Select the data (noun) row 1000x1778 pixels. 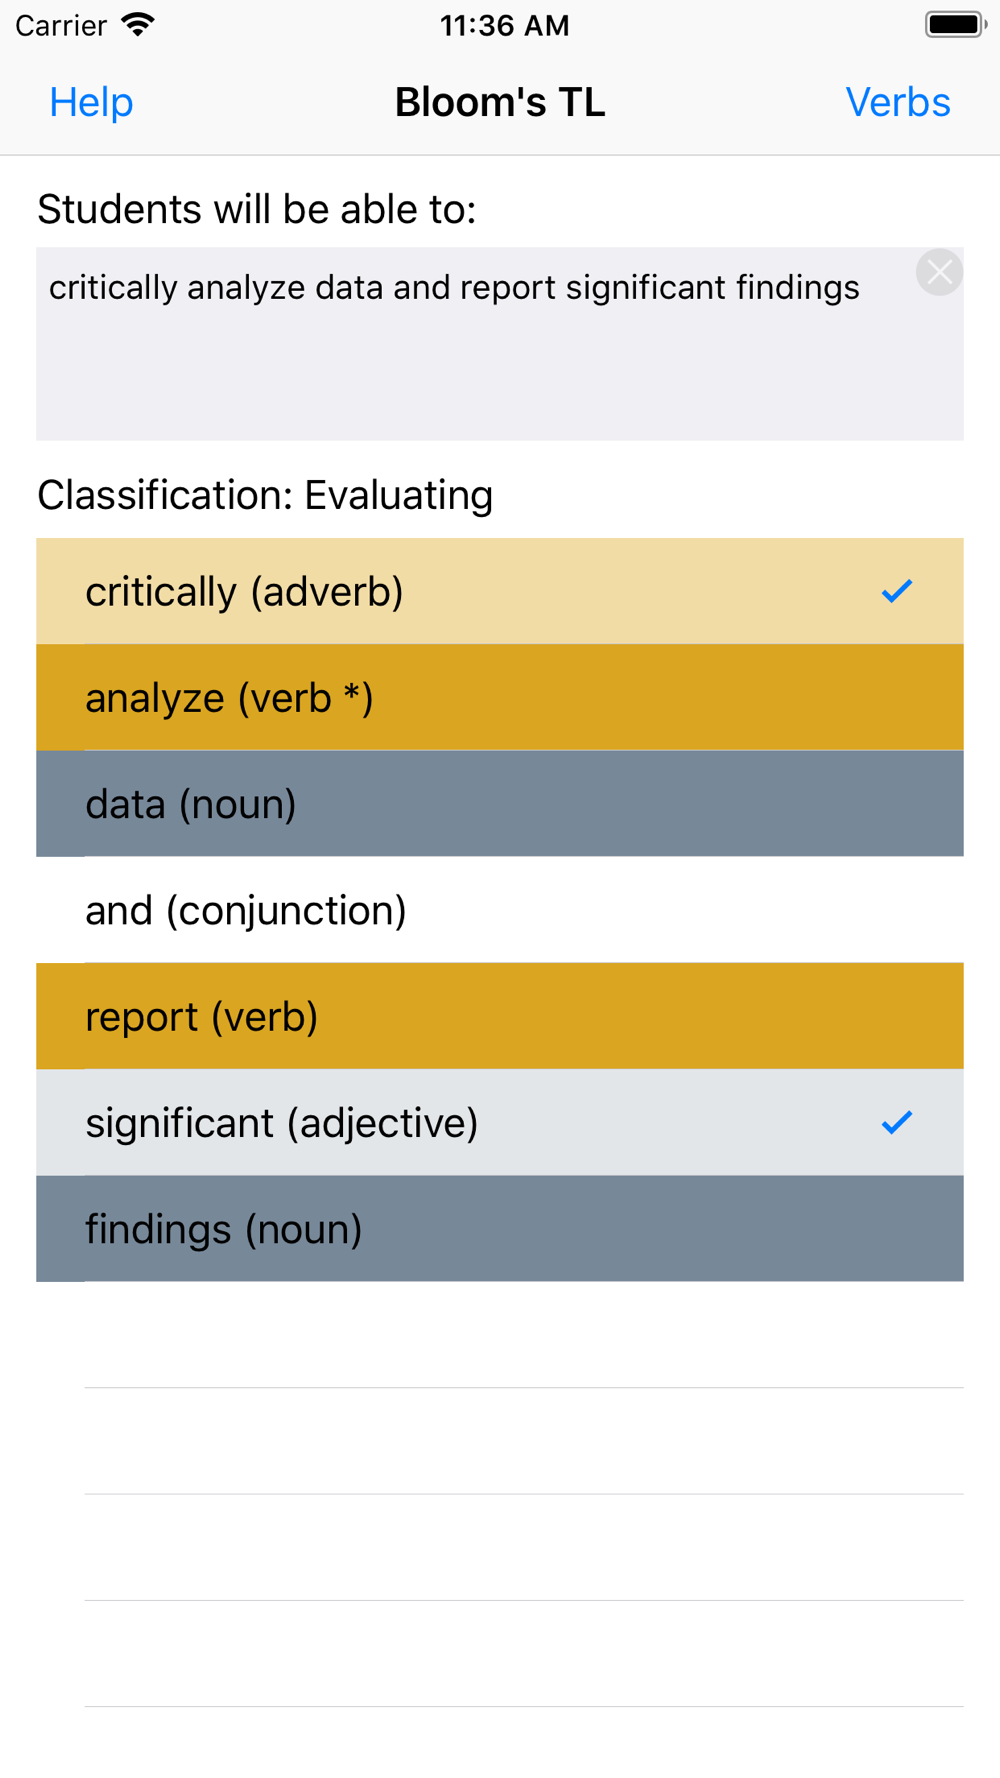(x=500, y=804)
